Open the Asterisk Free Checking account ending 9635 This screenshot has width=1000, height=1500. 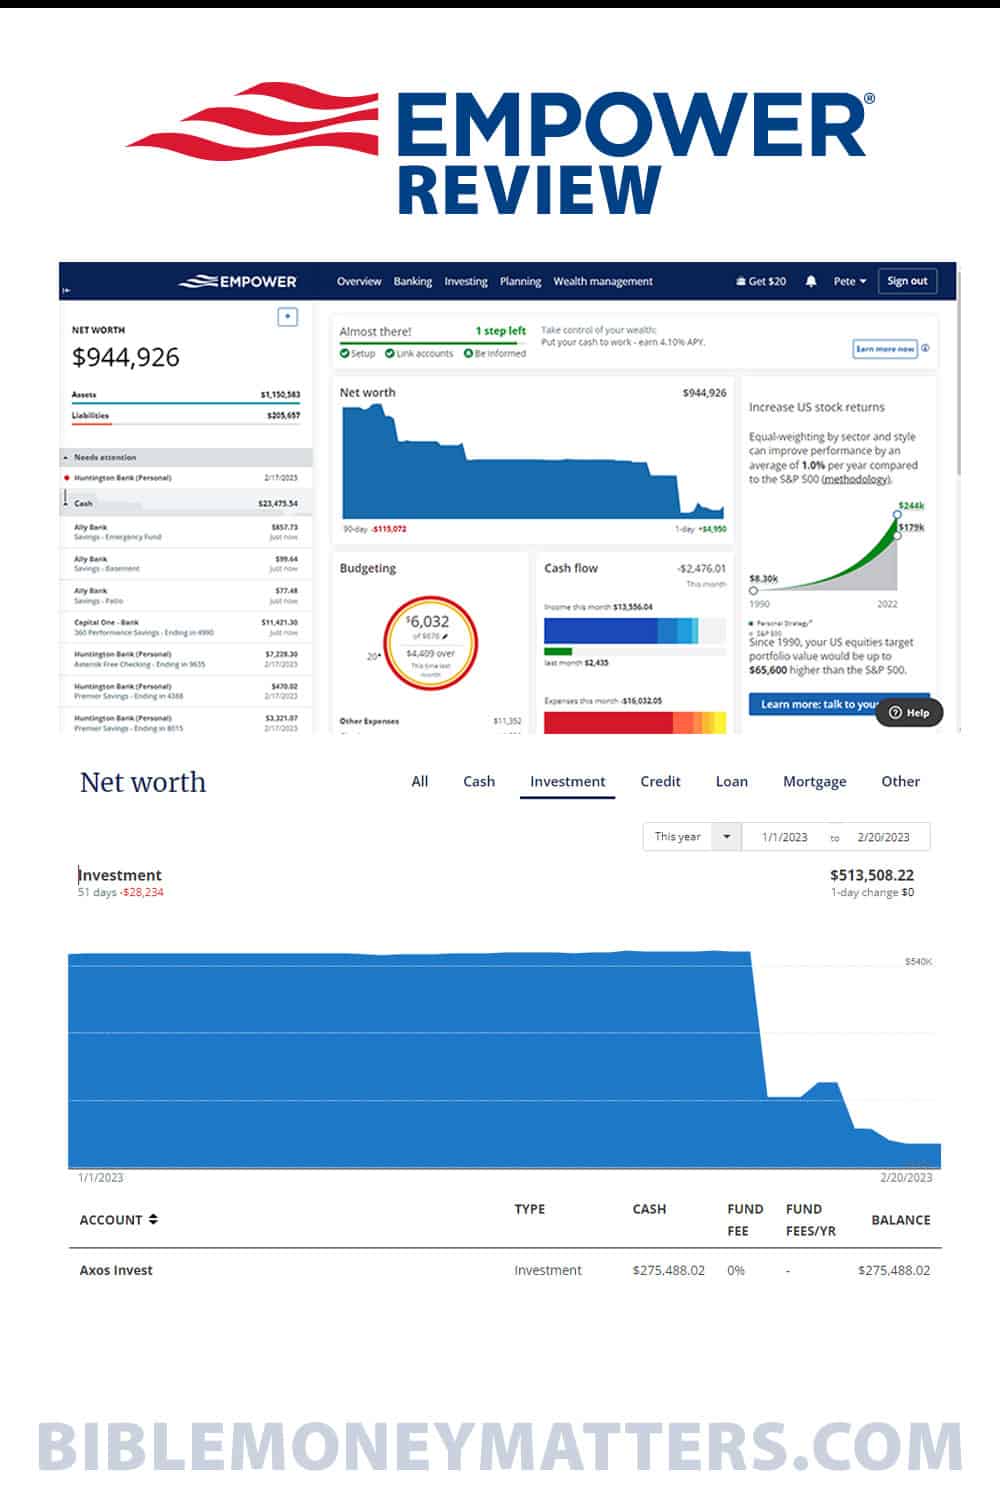[186, 659]
